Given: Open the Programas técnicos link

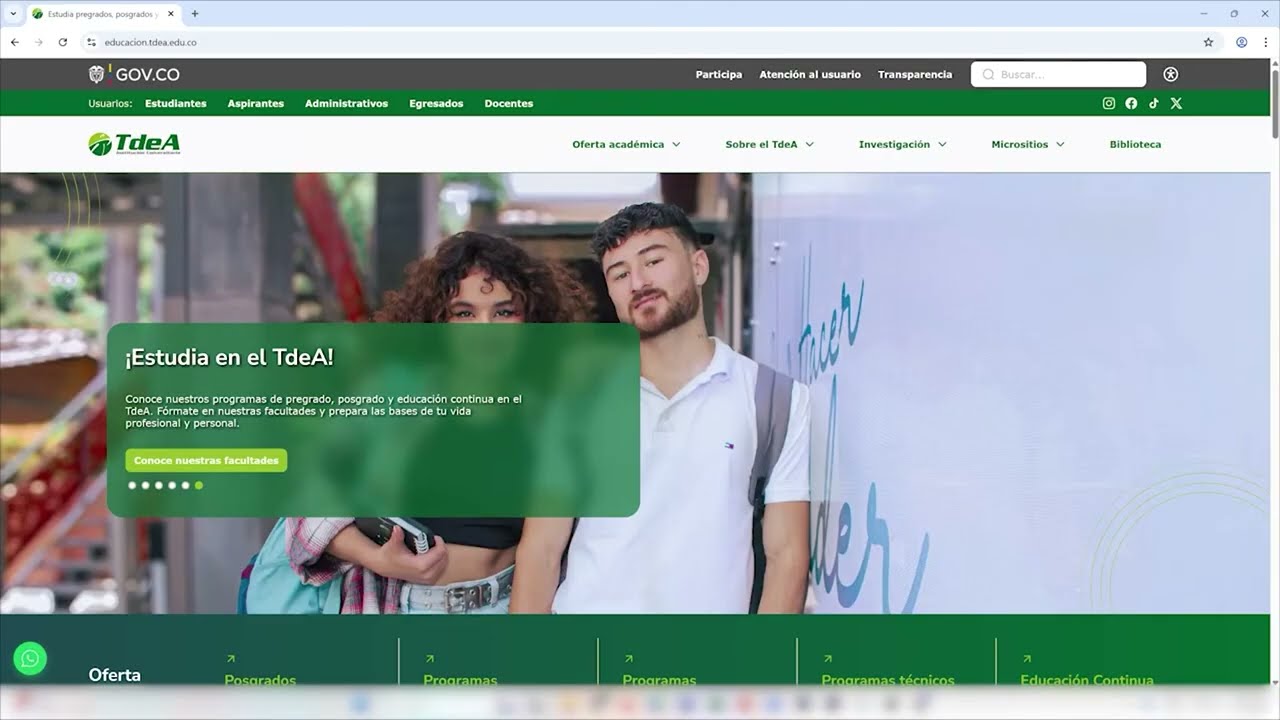Looking at the screenshot, I should [888, 680].
